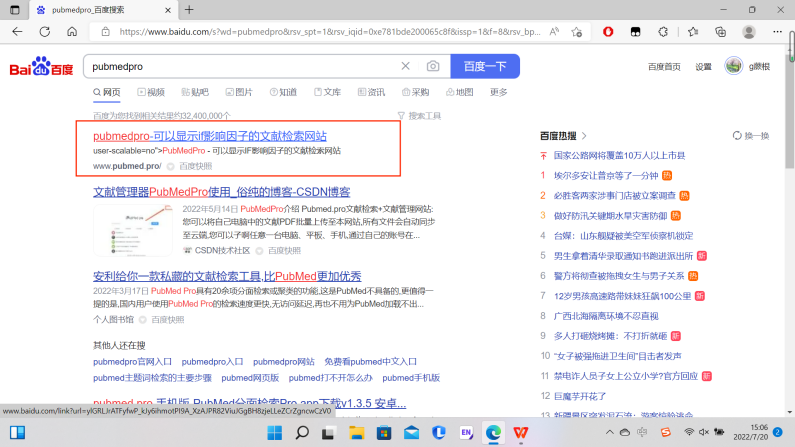Click the 百度一下 search button
The width and height of the screenshot is (795, 447).
tap(485, 66)
